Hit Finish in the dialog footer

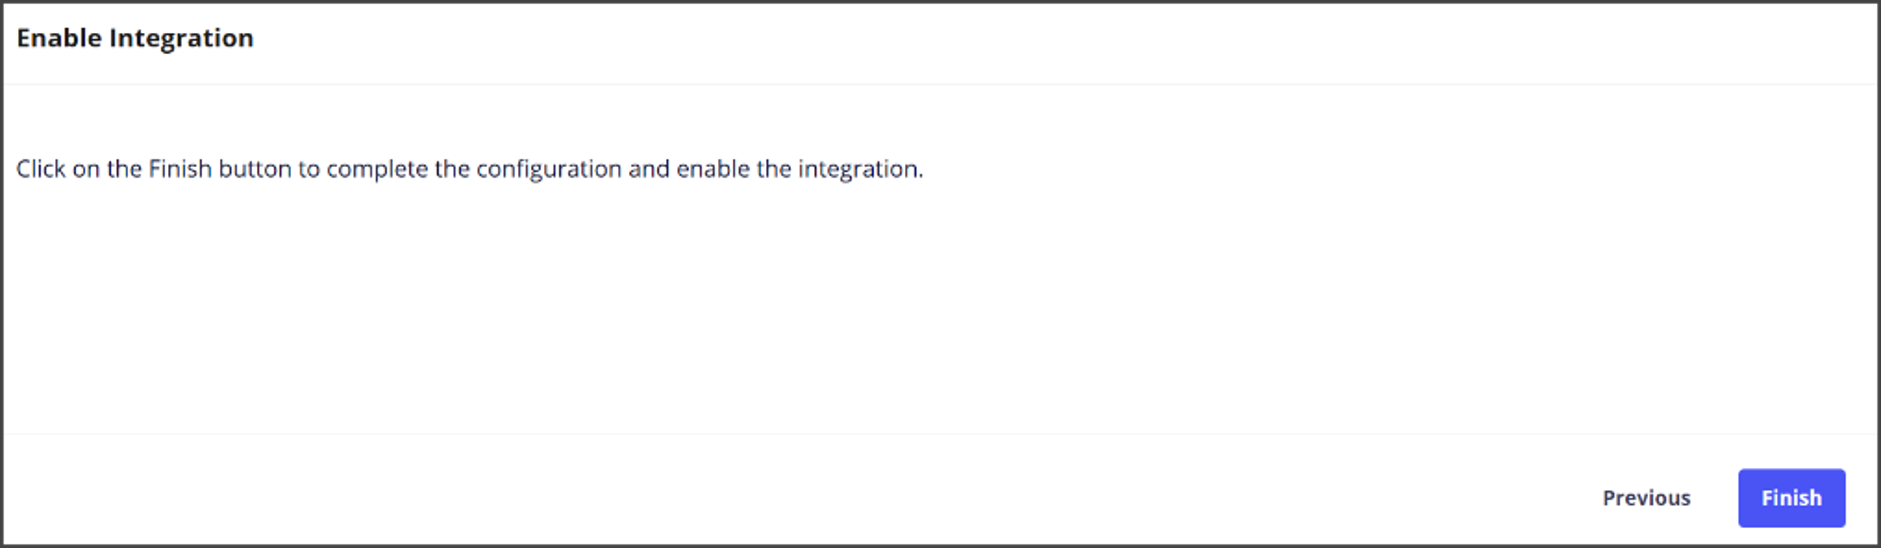tap(1791, 498)
